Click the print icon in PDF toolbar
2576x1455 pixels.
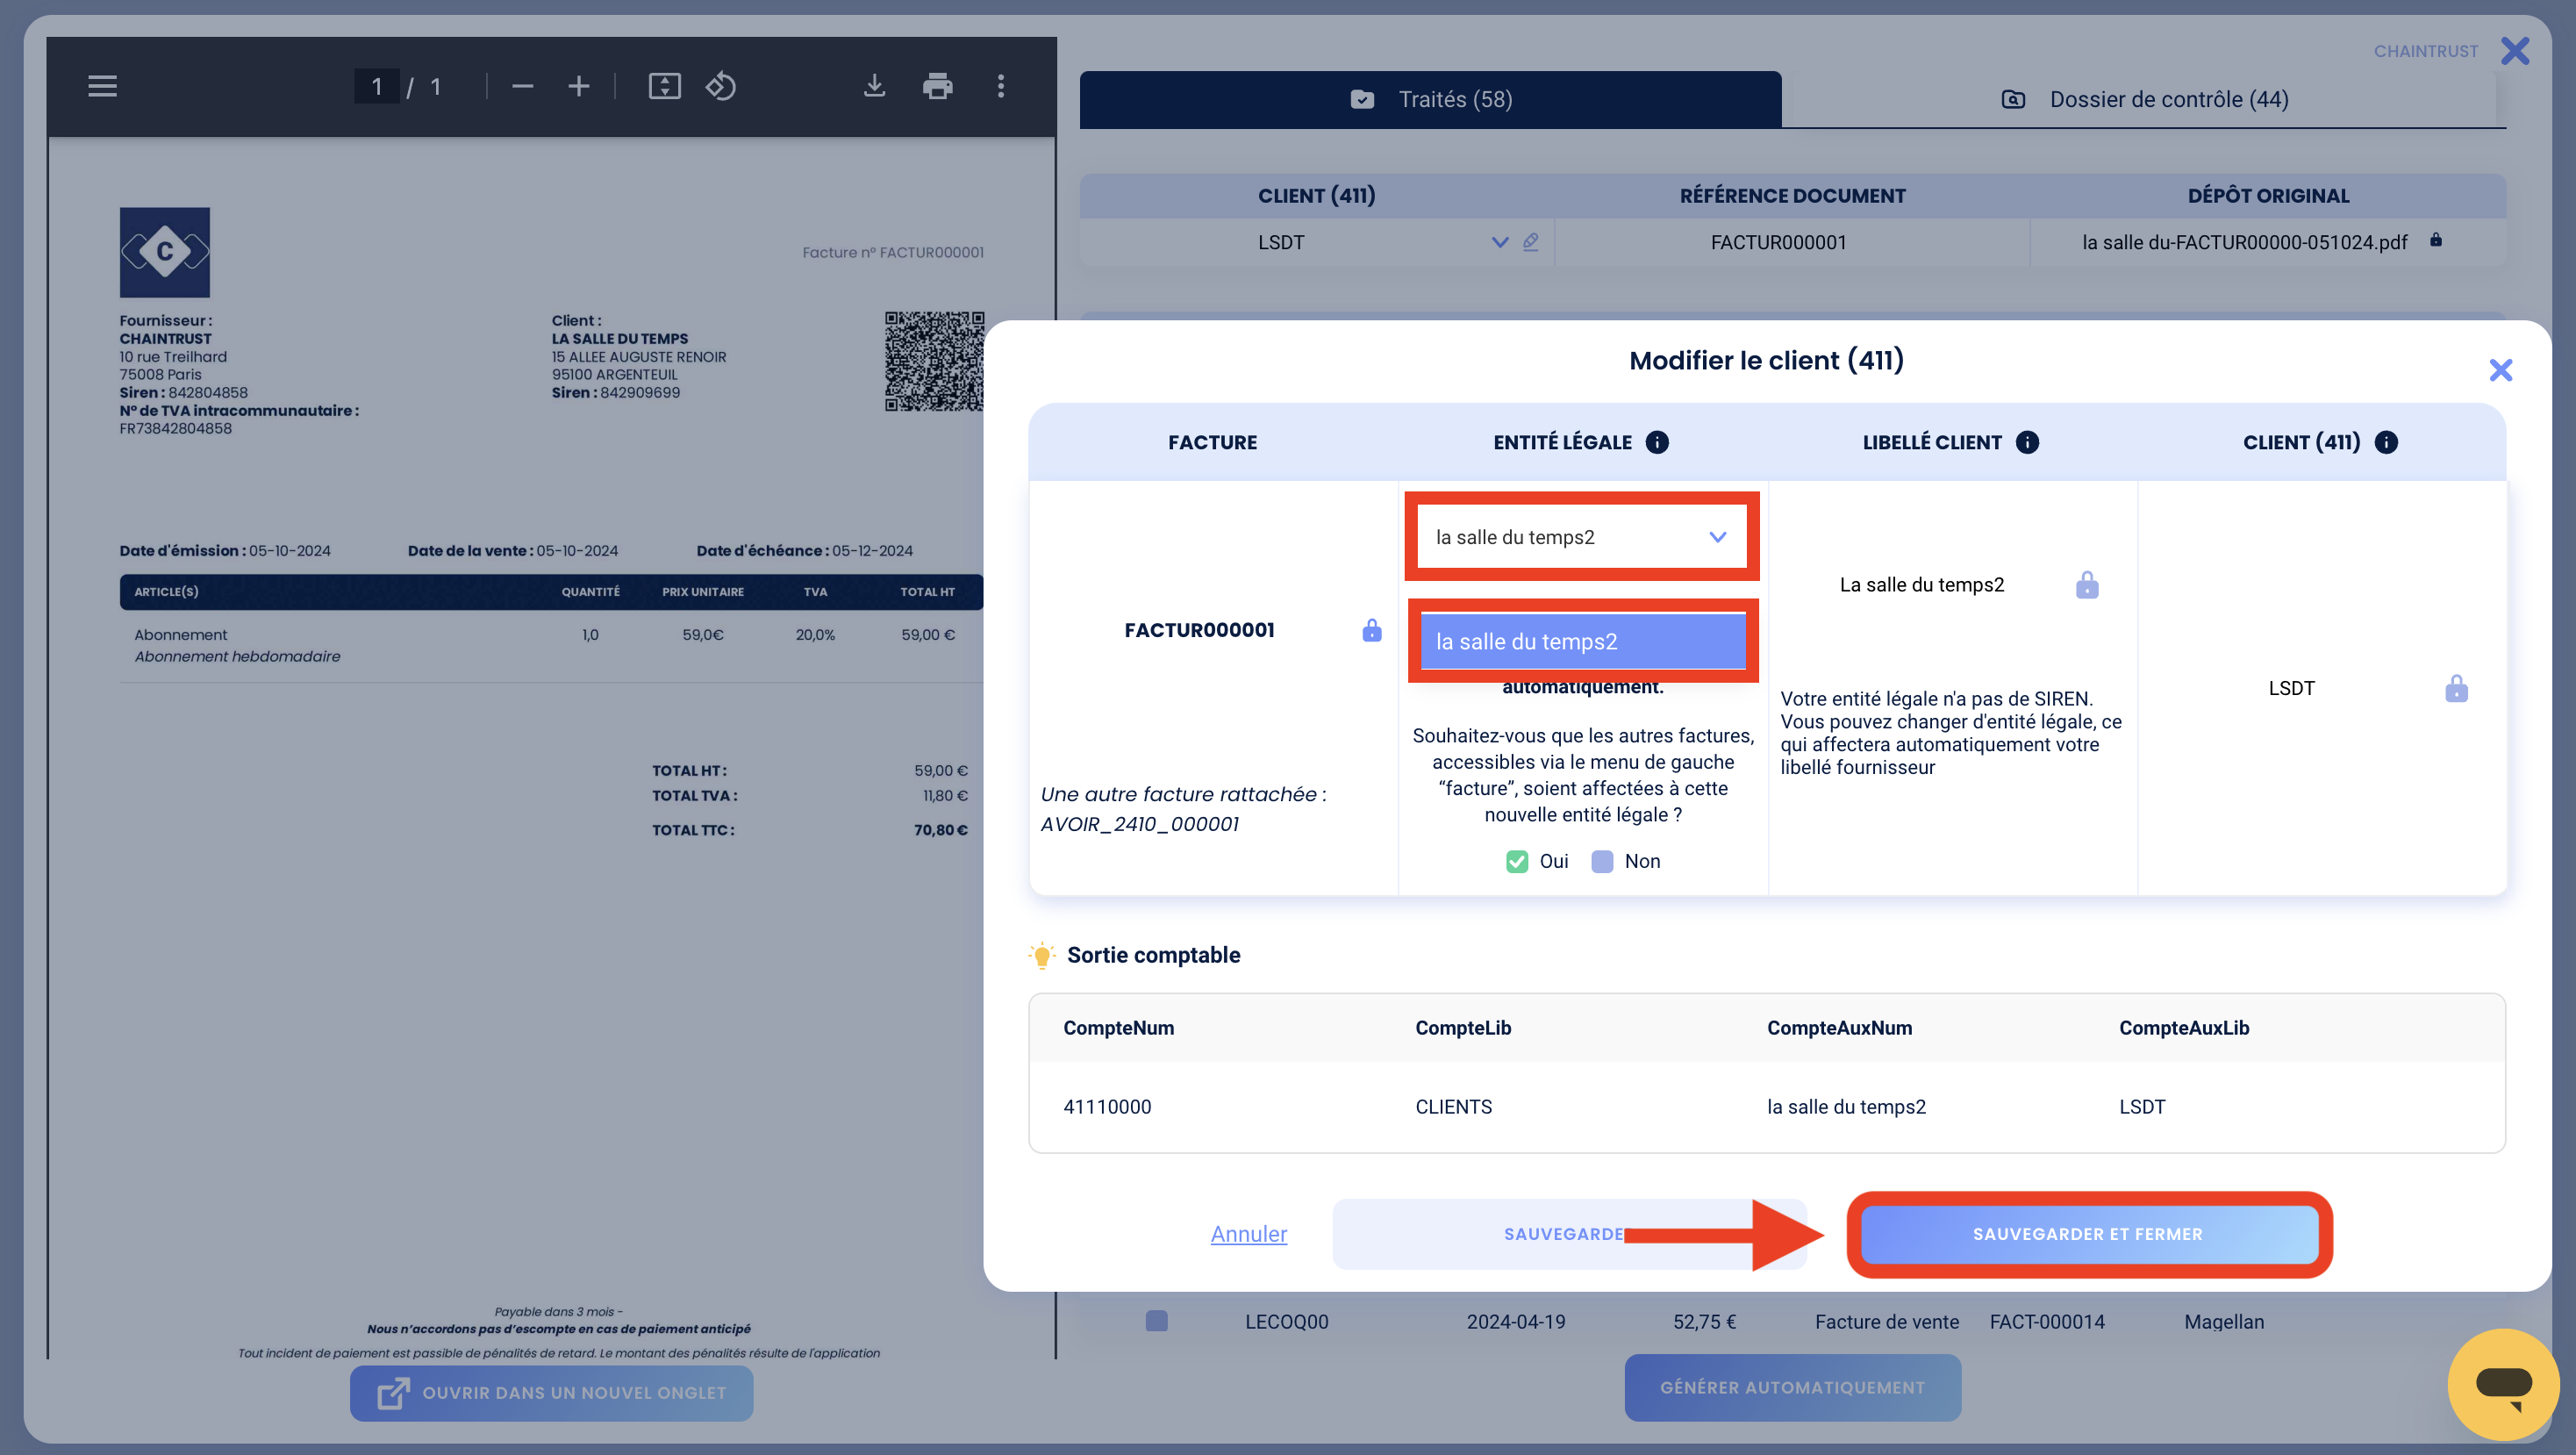pyautogui.click(x=937, y=86)
